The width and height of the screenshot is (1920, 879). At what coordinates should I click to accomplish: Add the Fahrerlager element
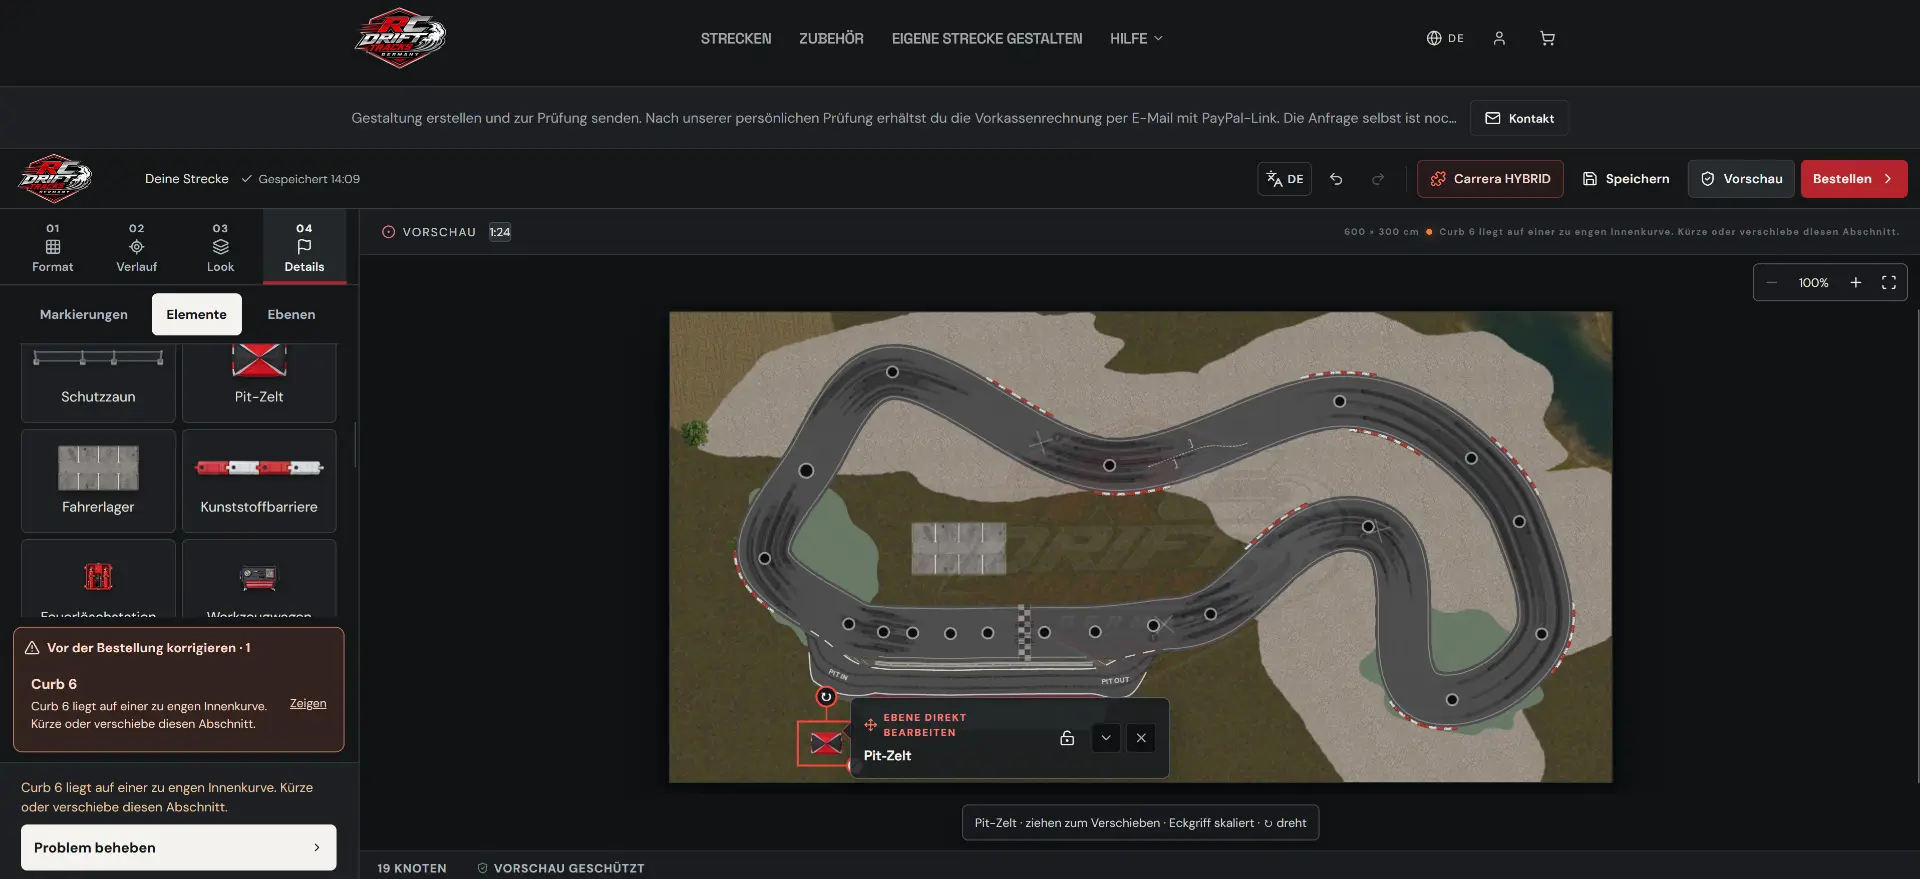tap(98, 481)
